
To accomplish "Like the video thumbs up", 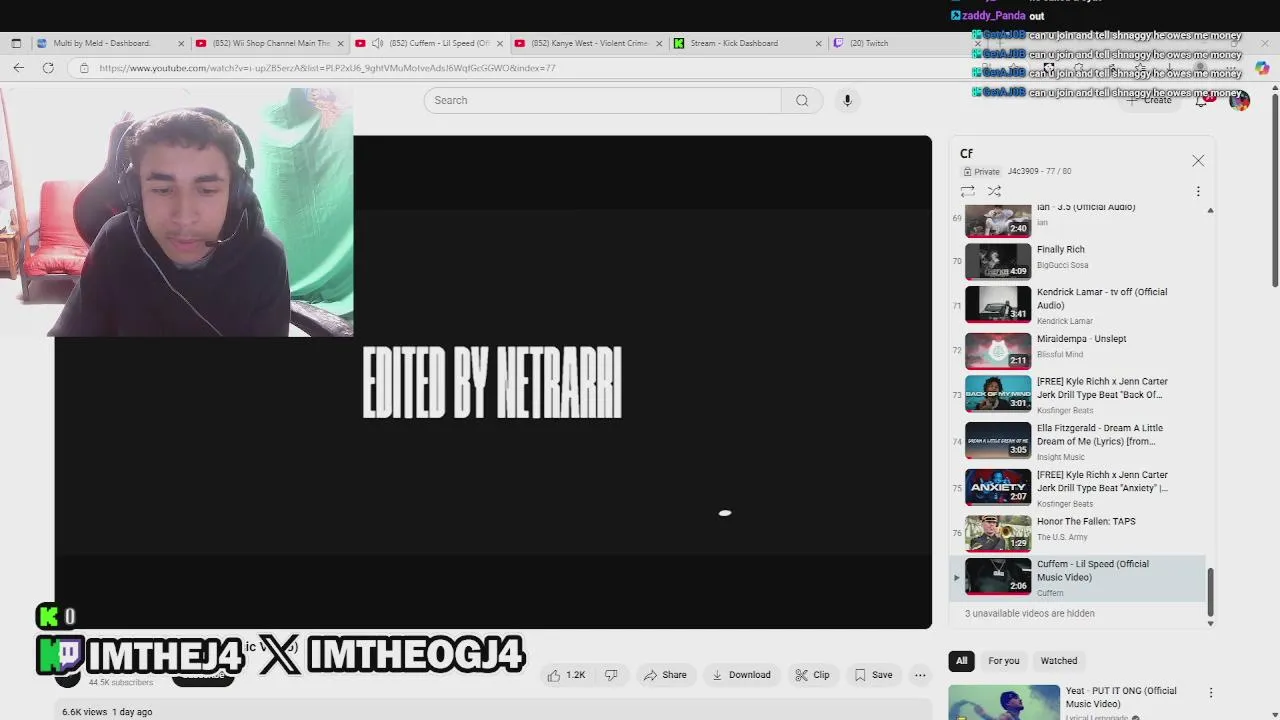I will click(554, 675).
